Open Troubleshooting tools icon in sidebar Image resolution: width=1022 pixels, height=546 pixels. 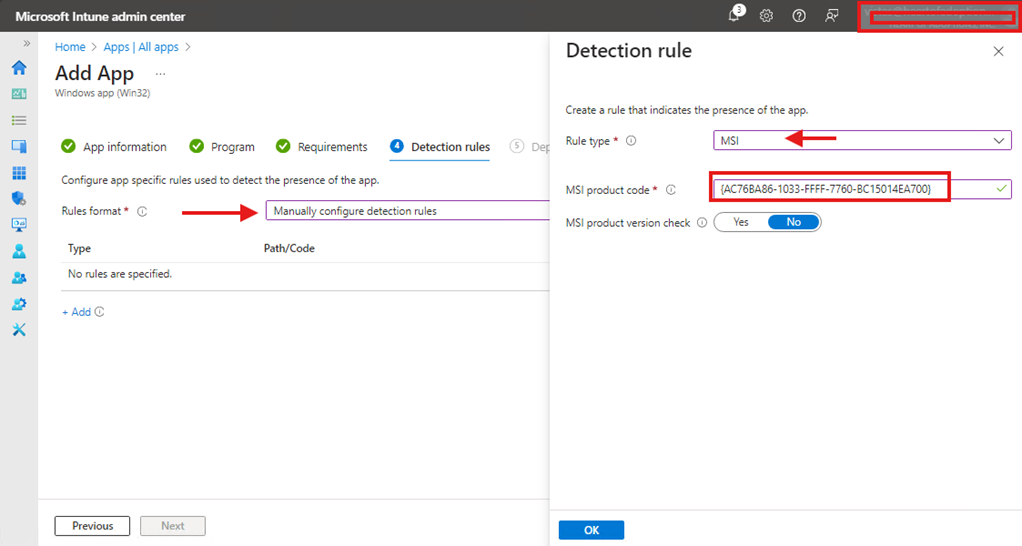pos(19,330)
